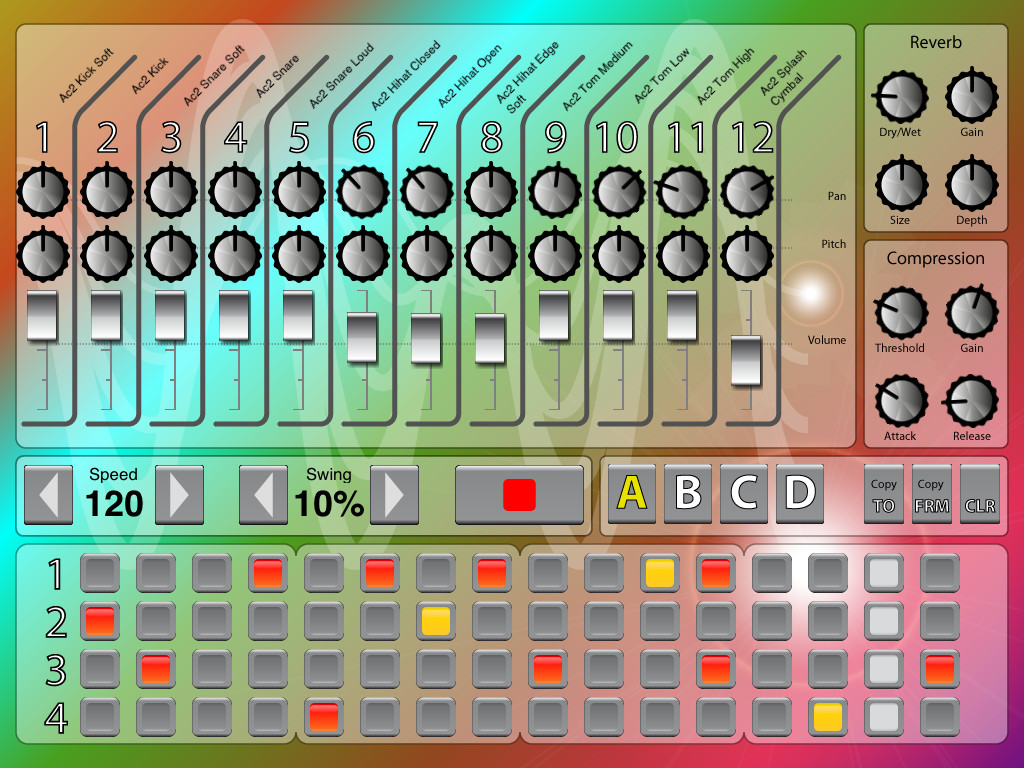Click the Copy TO button
This screenshot has height=768, width=1024.
point(884,494)
